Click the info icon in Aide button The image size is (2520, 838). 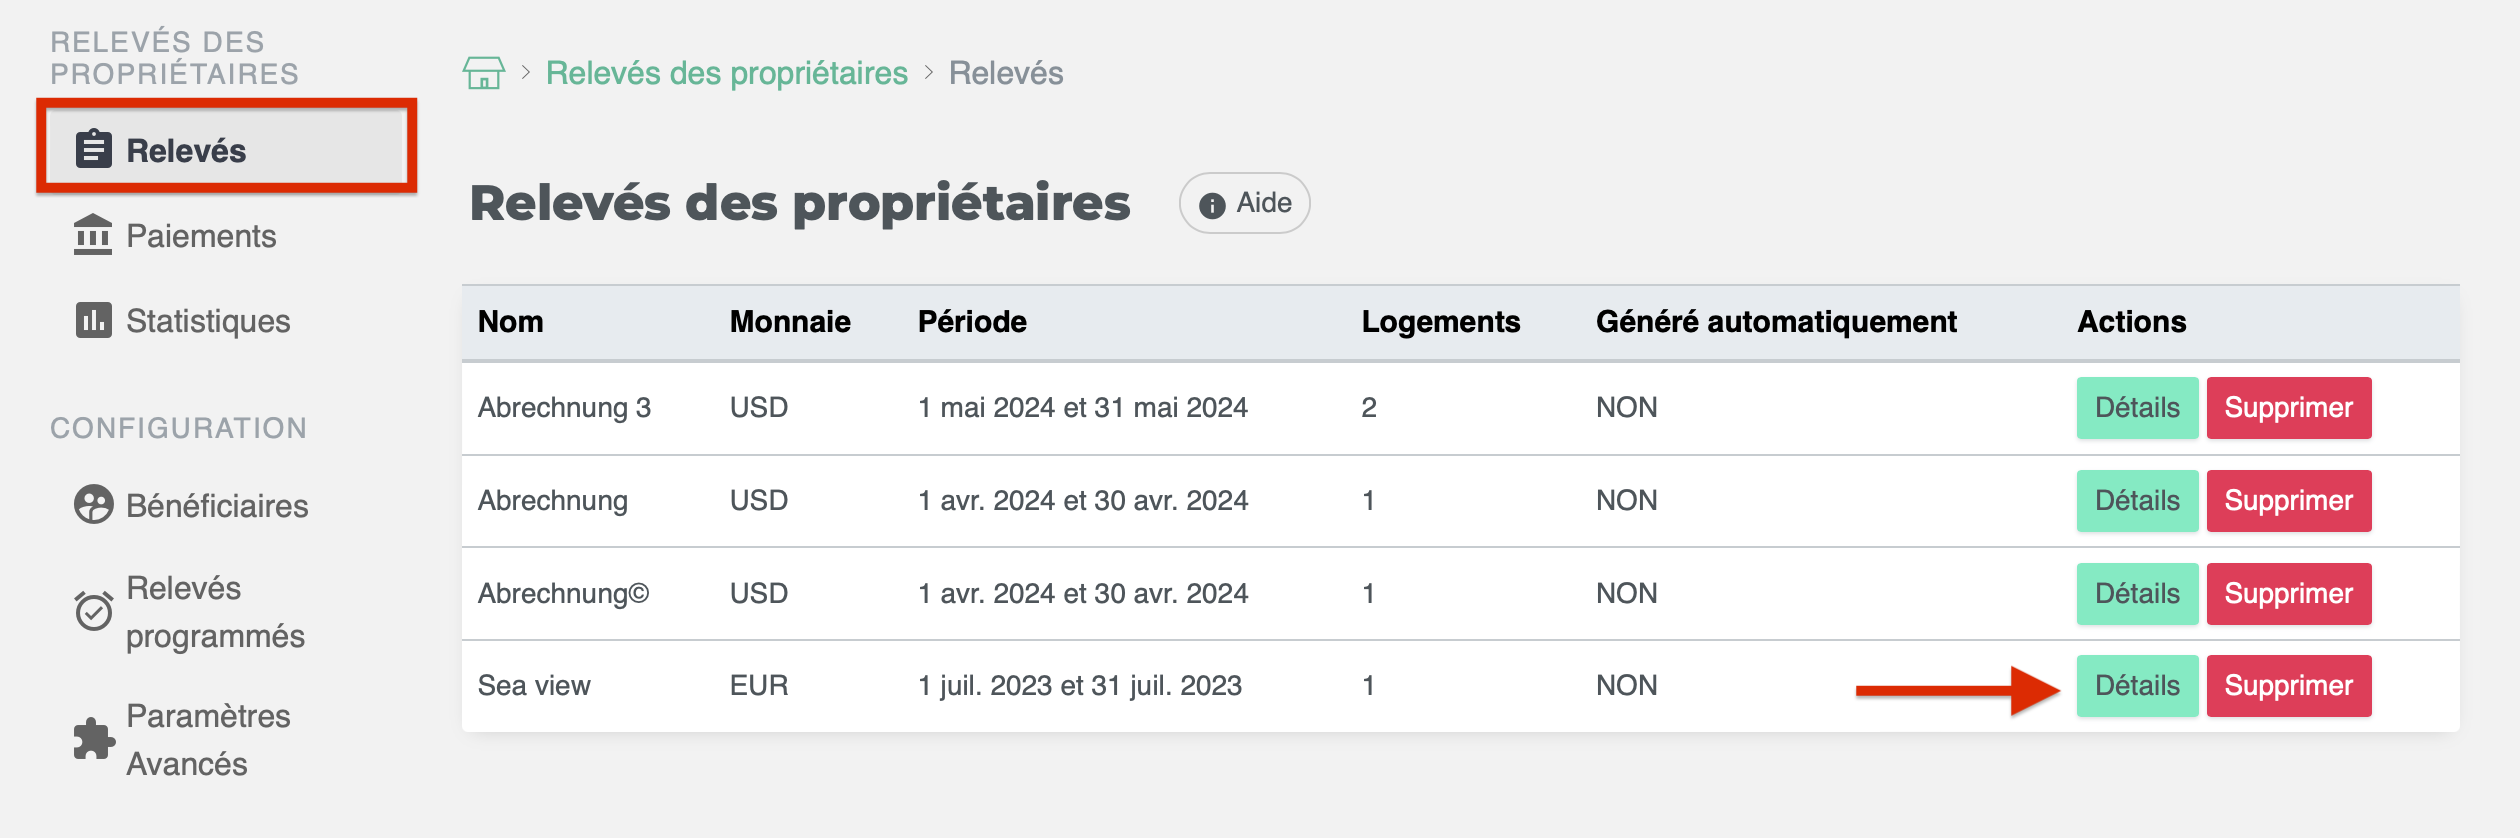[1212, 205]
